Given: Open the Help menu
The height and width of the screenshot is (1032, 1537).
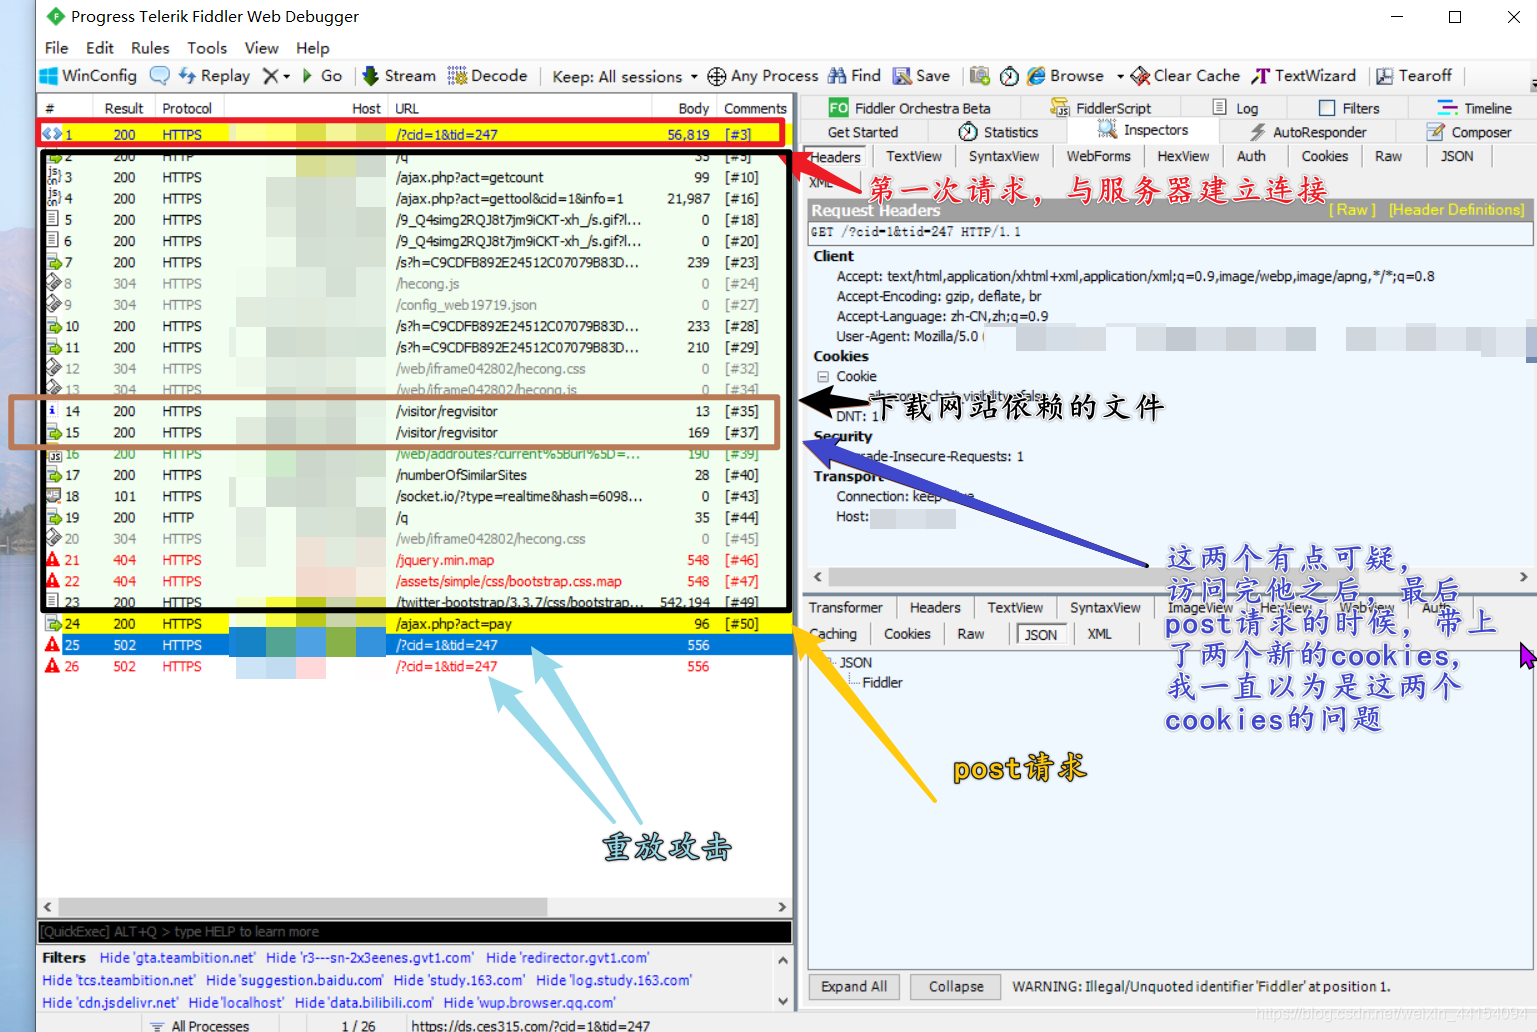Looking at the screenshot, I should (x=313, y=48).
